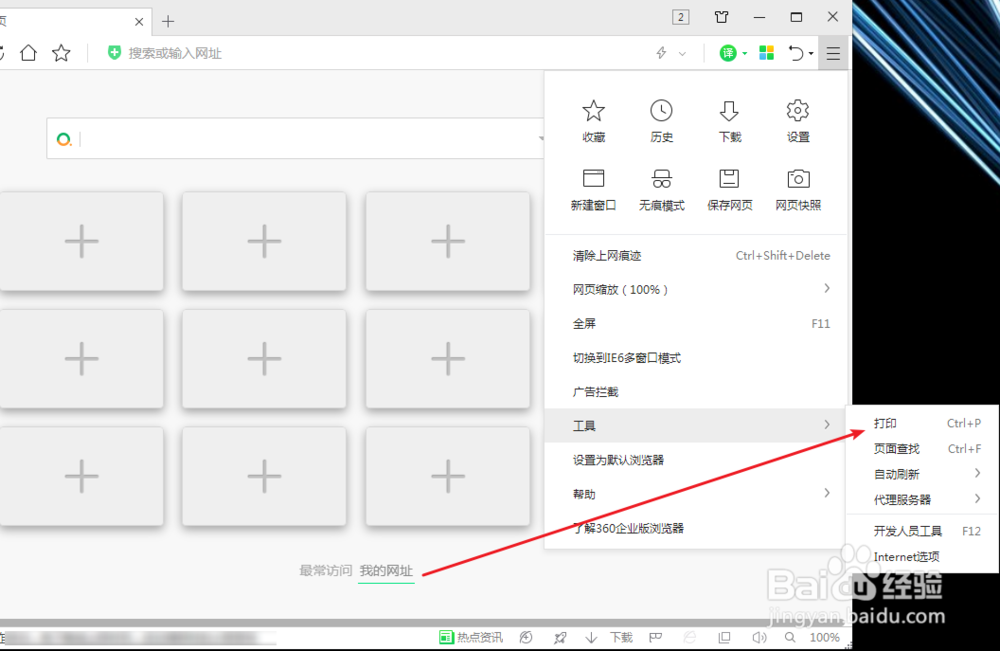
Task: Click the home icon in the toolbar
Action: [x=28, y=52]
